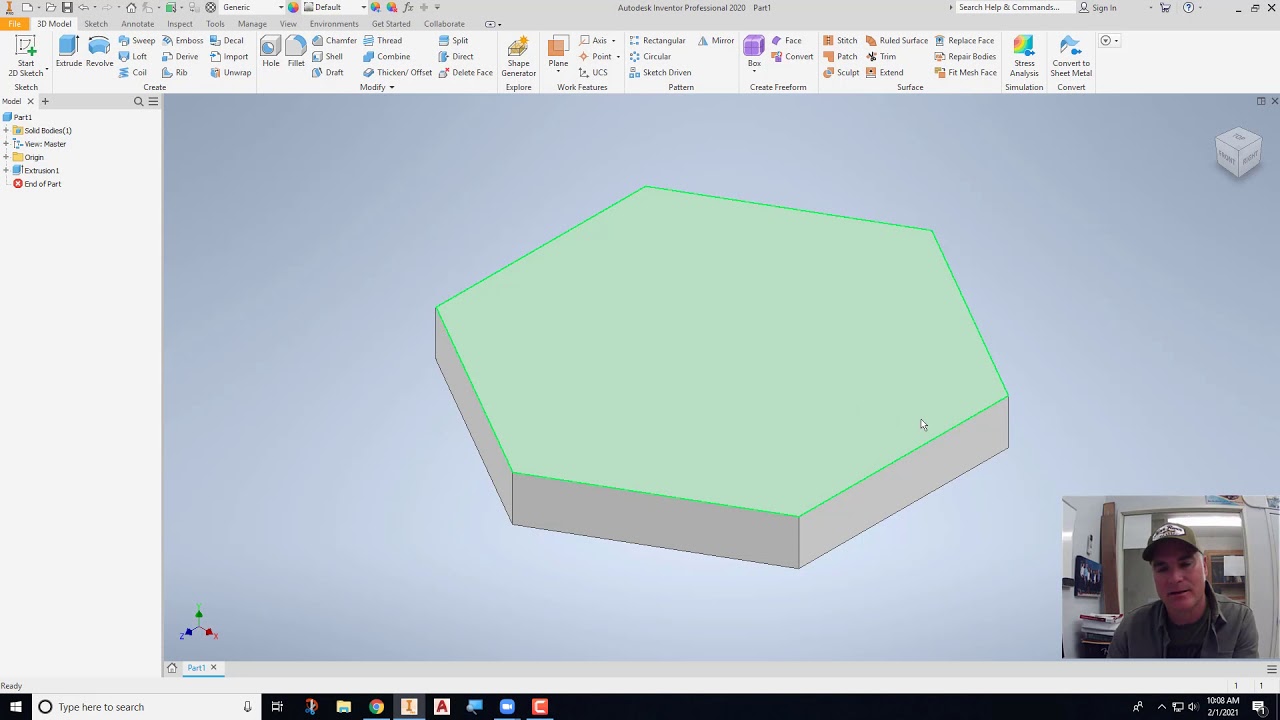Switch to the Manage tab
Viewport: 1280px width, 720px height.
pos(252,24)
